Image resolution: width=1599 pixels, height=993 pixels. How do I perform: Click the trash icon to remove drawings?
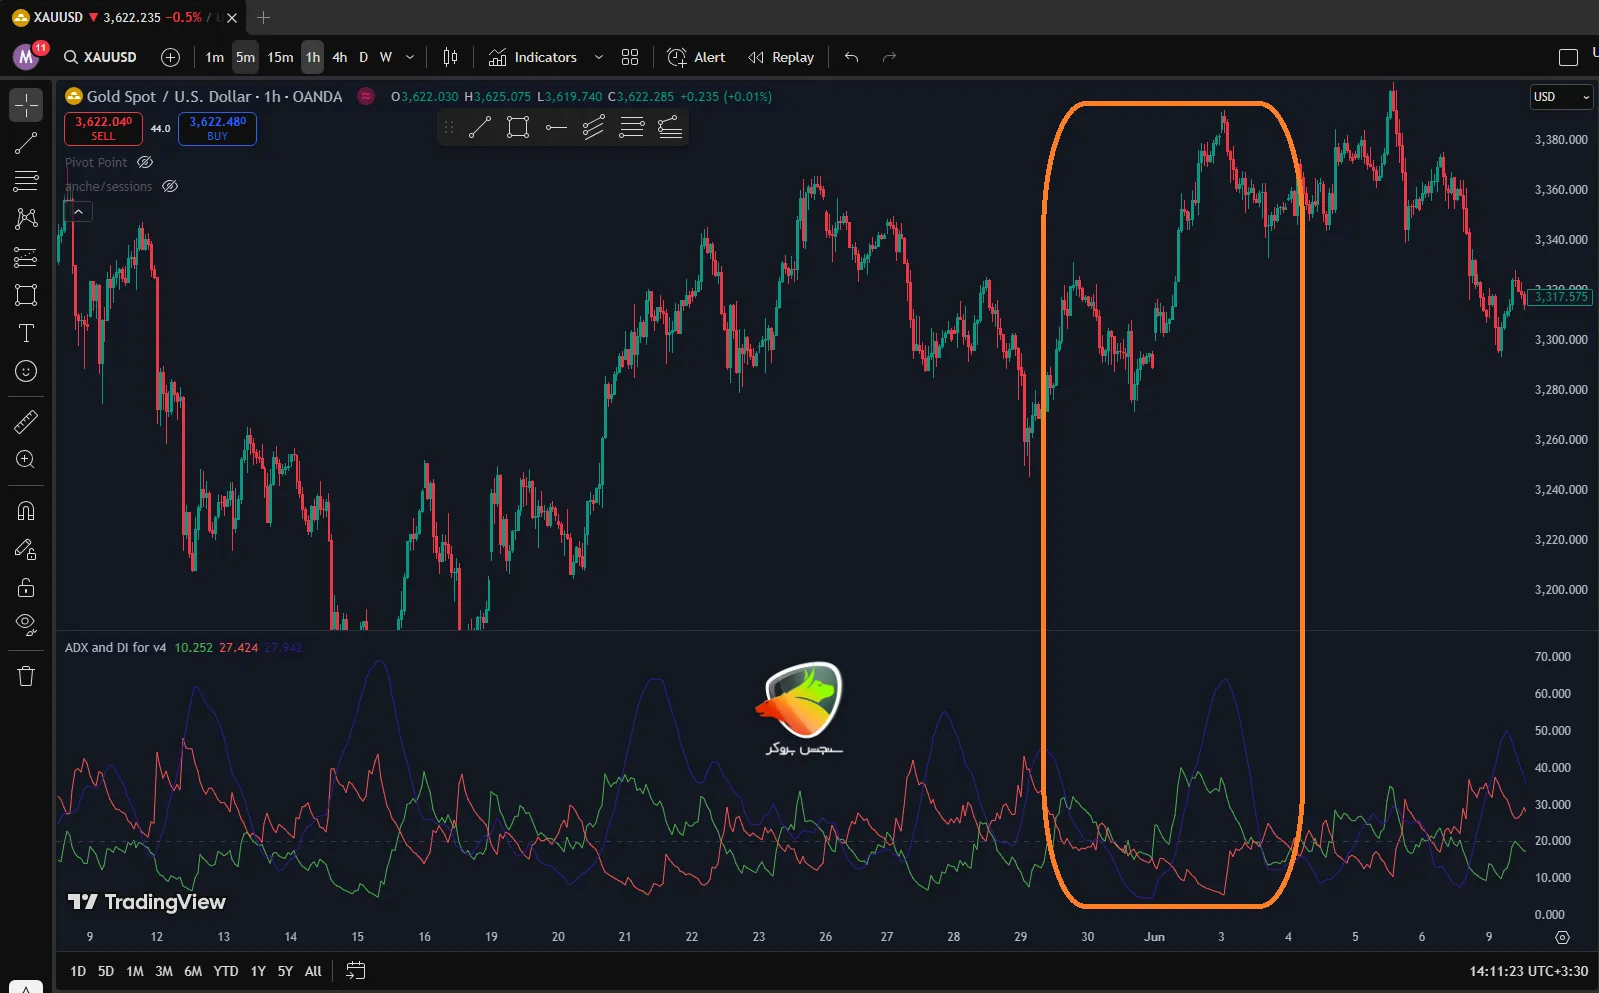click(26, 676)
